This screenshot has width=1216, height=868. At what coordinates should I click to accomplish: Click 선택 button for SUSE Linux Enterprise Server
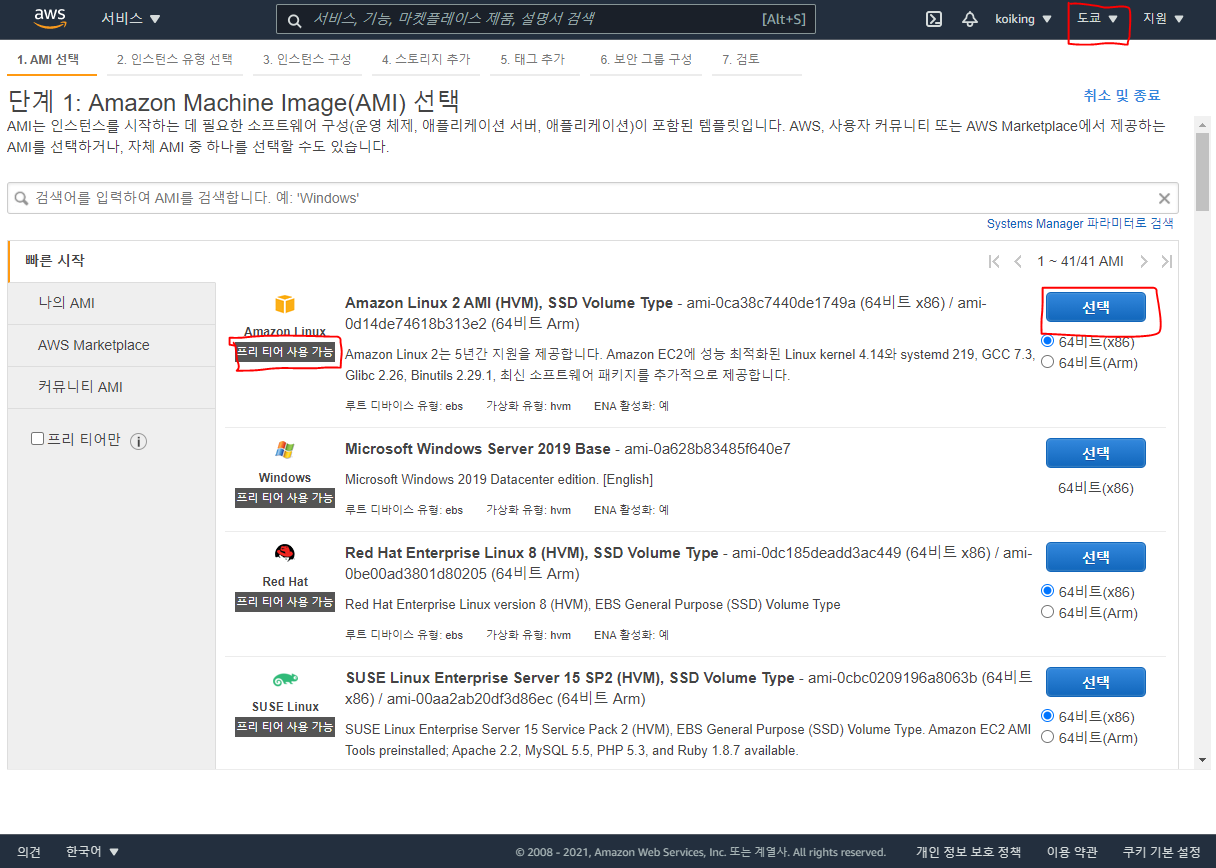(x=1096, y=682)
